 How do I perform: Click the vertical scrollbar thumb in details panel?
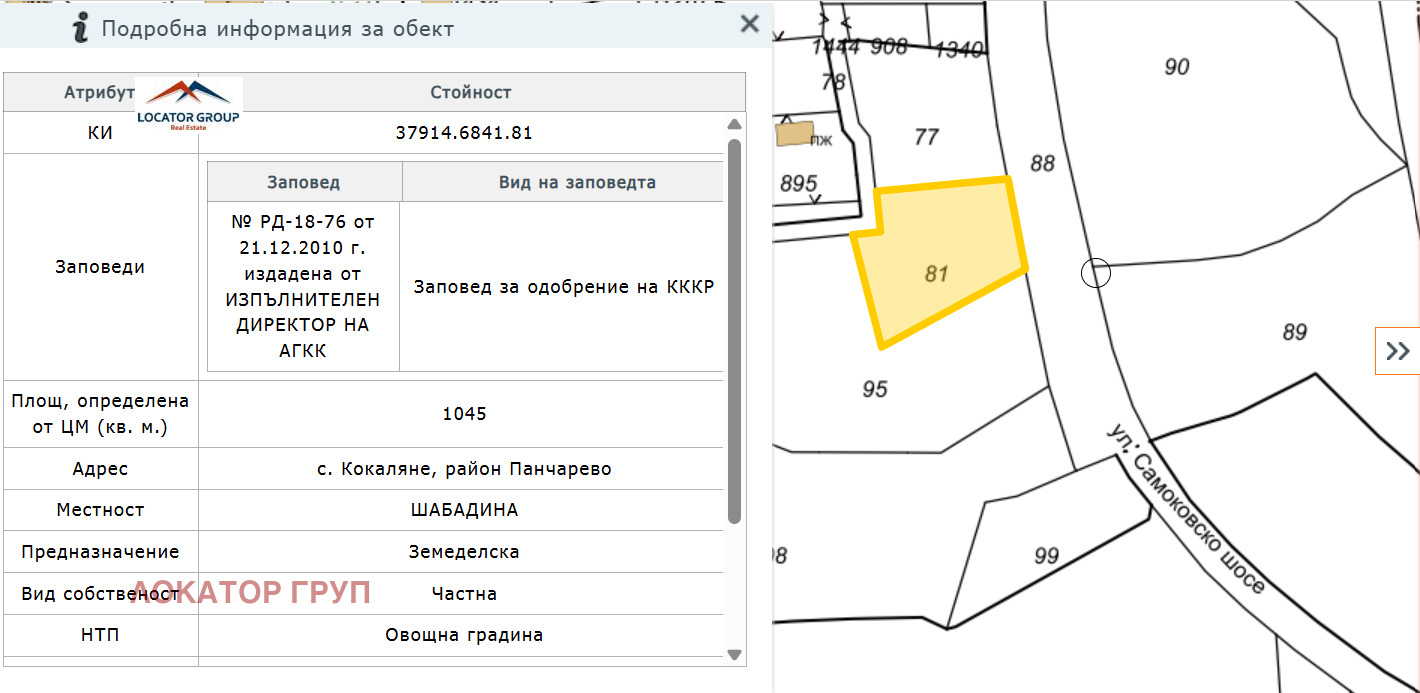point(734,330)
